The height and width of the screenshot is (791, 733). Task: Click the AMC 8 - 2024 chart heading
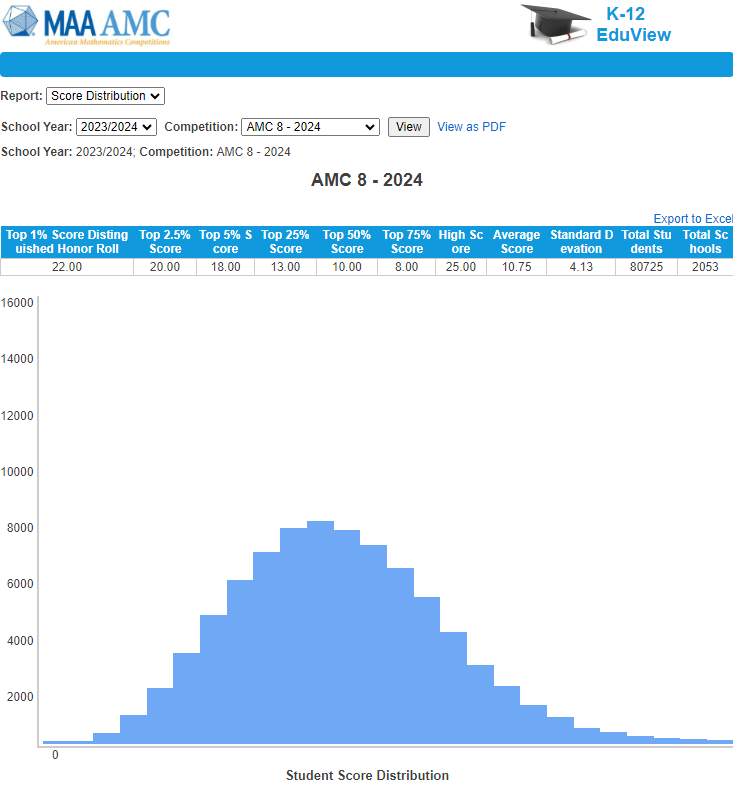(367, 180)
